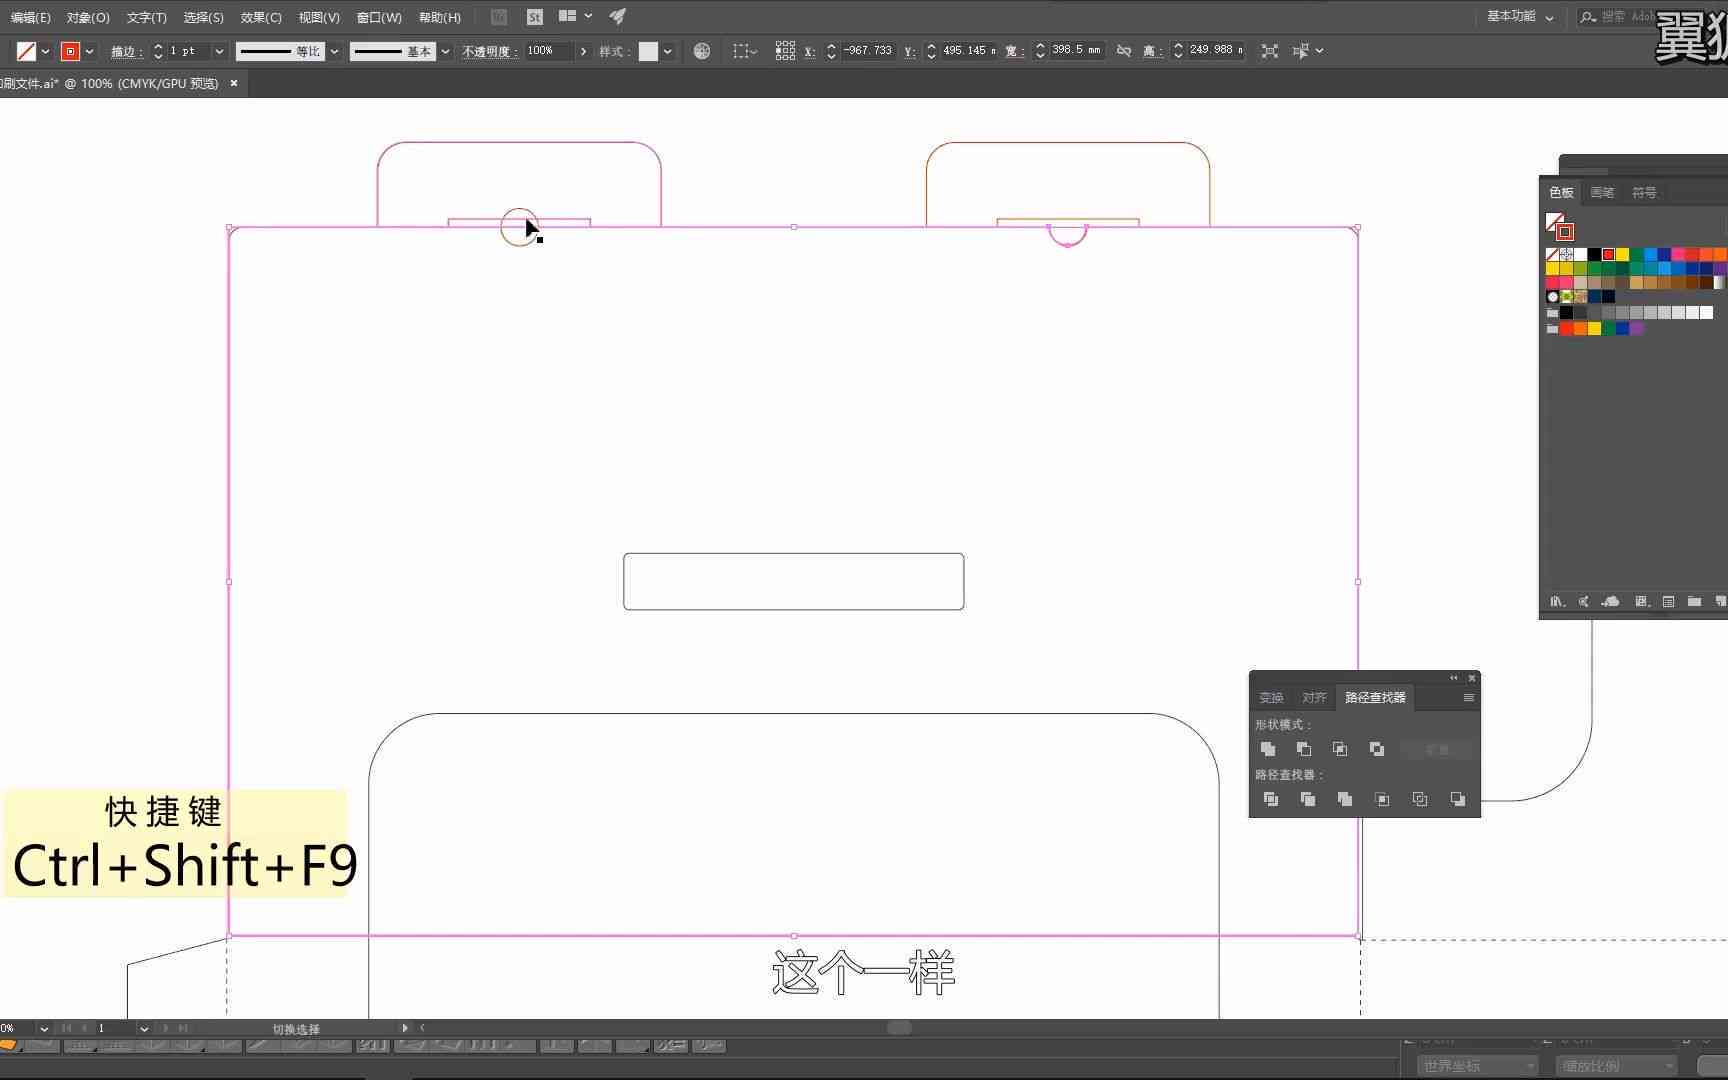Open the brush definition dropdown
Image resolution: width=1728 pixels, height=1080 pixels.
click(445, 51)
